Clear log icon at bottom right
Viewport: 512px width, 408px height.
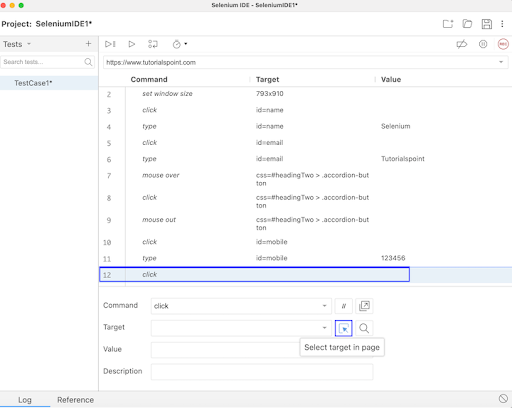point(503,398)
